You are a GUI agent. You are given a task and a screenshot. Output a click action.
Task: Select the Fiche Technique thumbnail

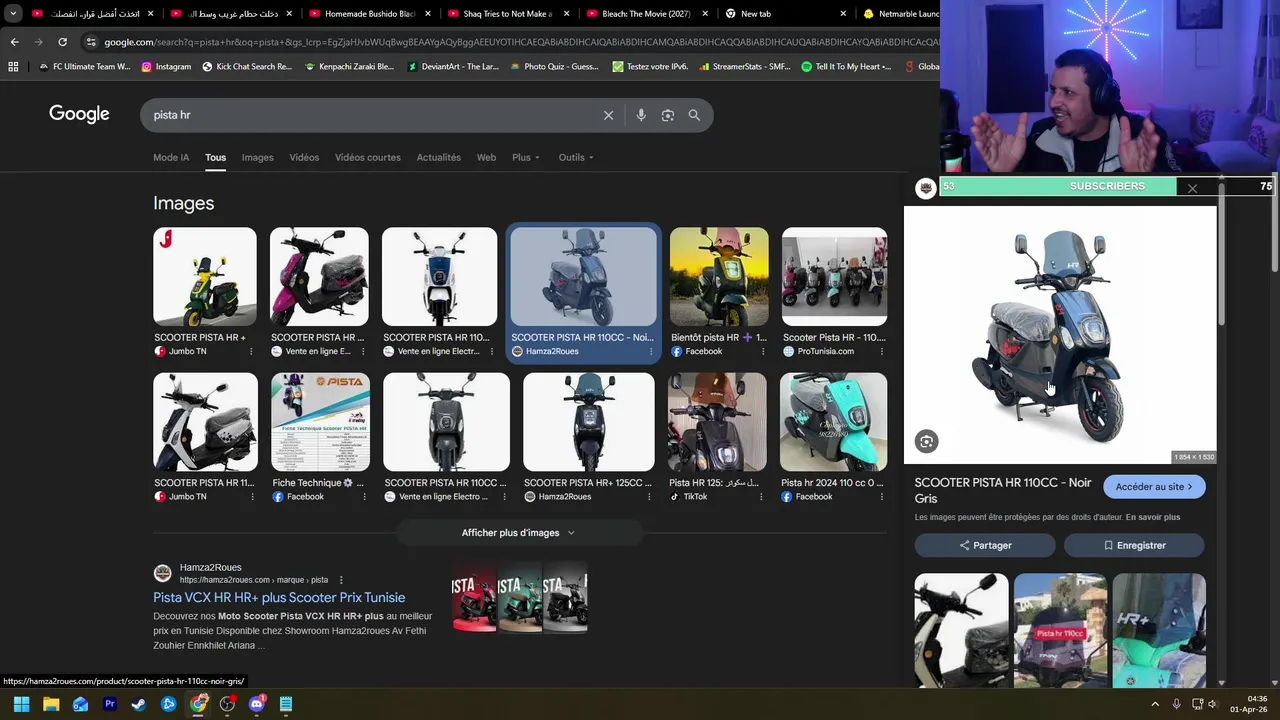pos(320,422)
